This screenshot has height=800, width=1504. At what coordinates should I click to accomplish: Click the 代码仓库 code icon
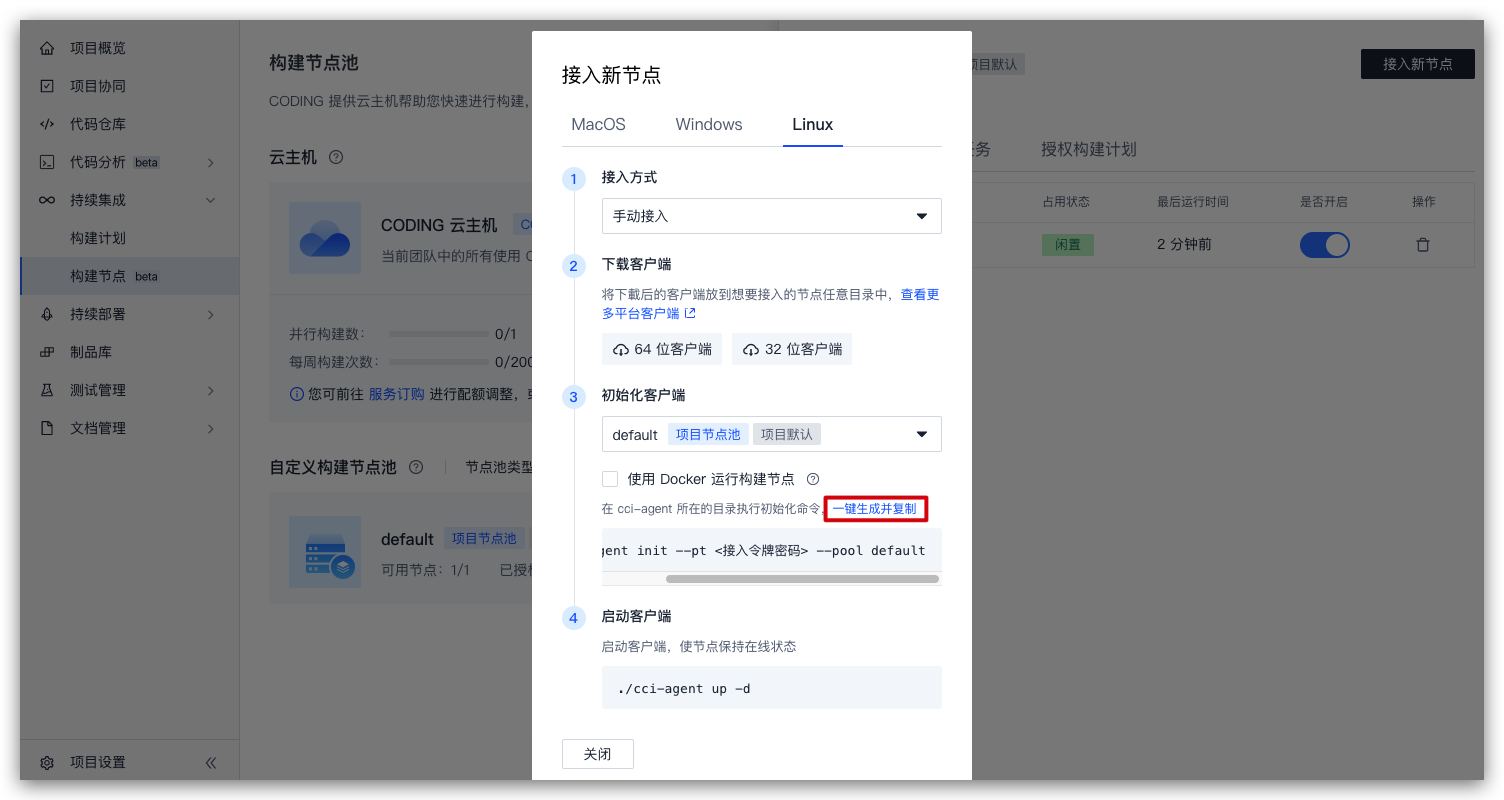(x=47, y=124)
